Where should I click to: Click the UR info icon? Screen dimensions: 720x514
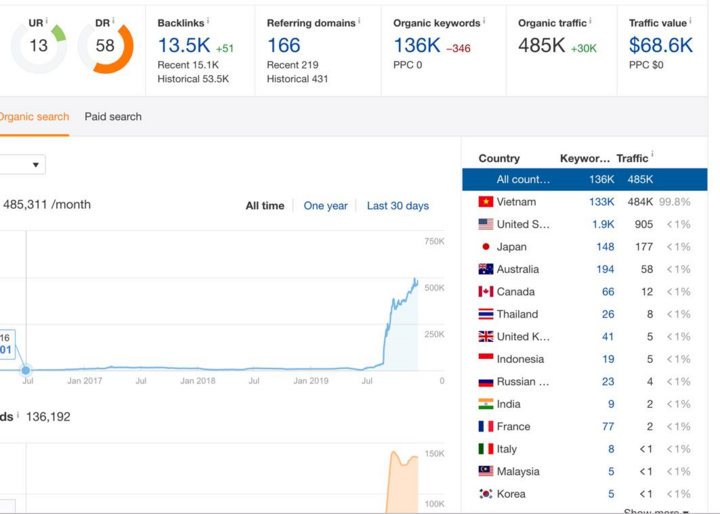tap(46, 20)
